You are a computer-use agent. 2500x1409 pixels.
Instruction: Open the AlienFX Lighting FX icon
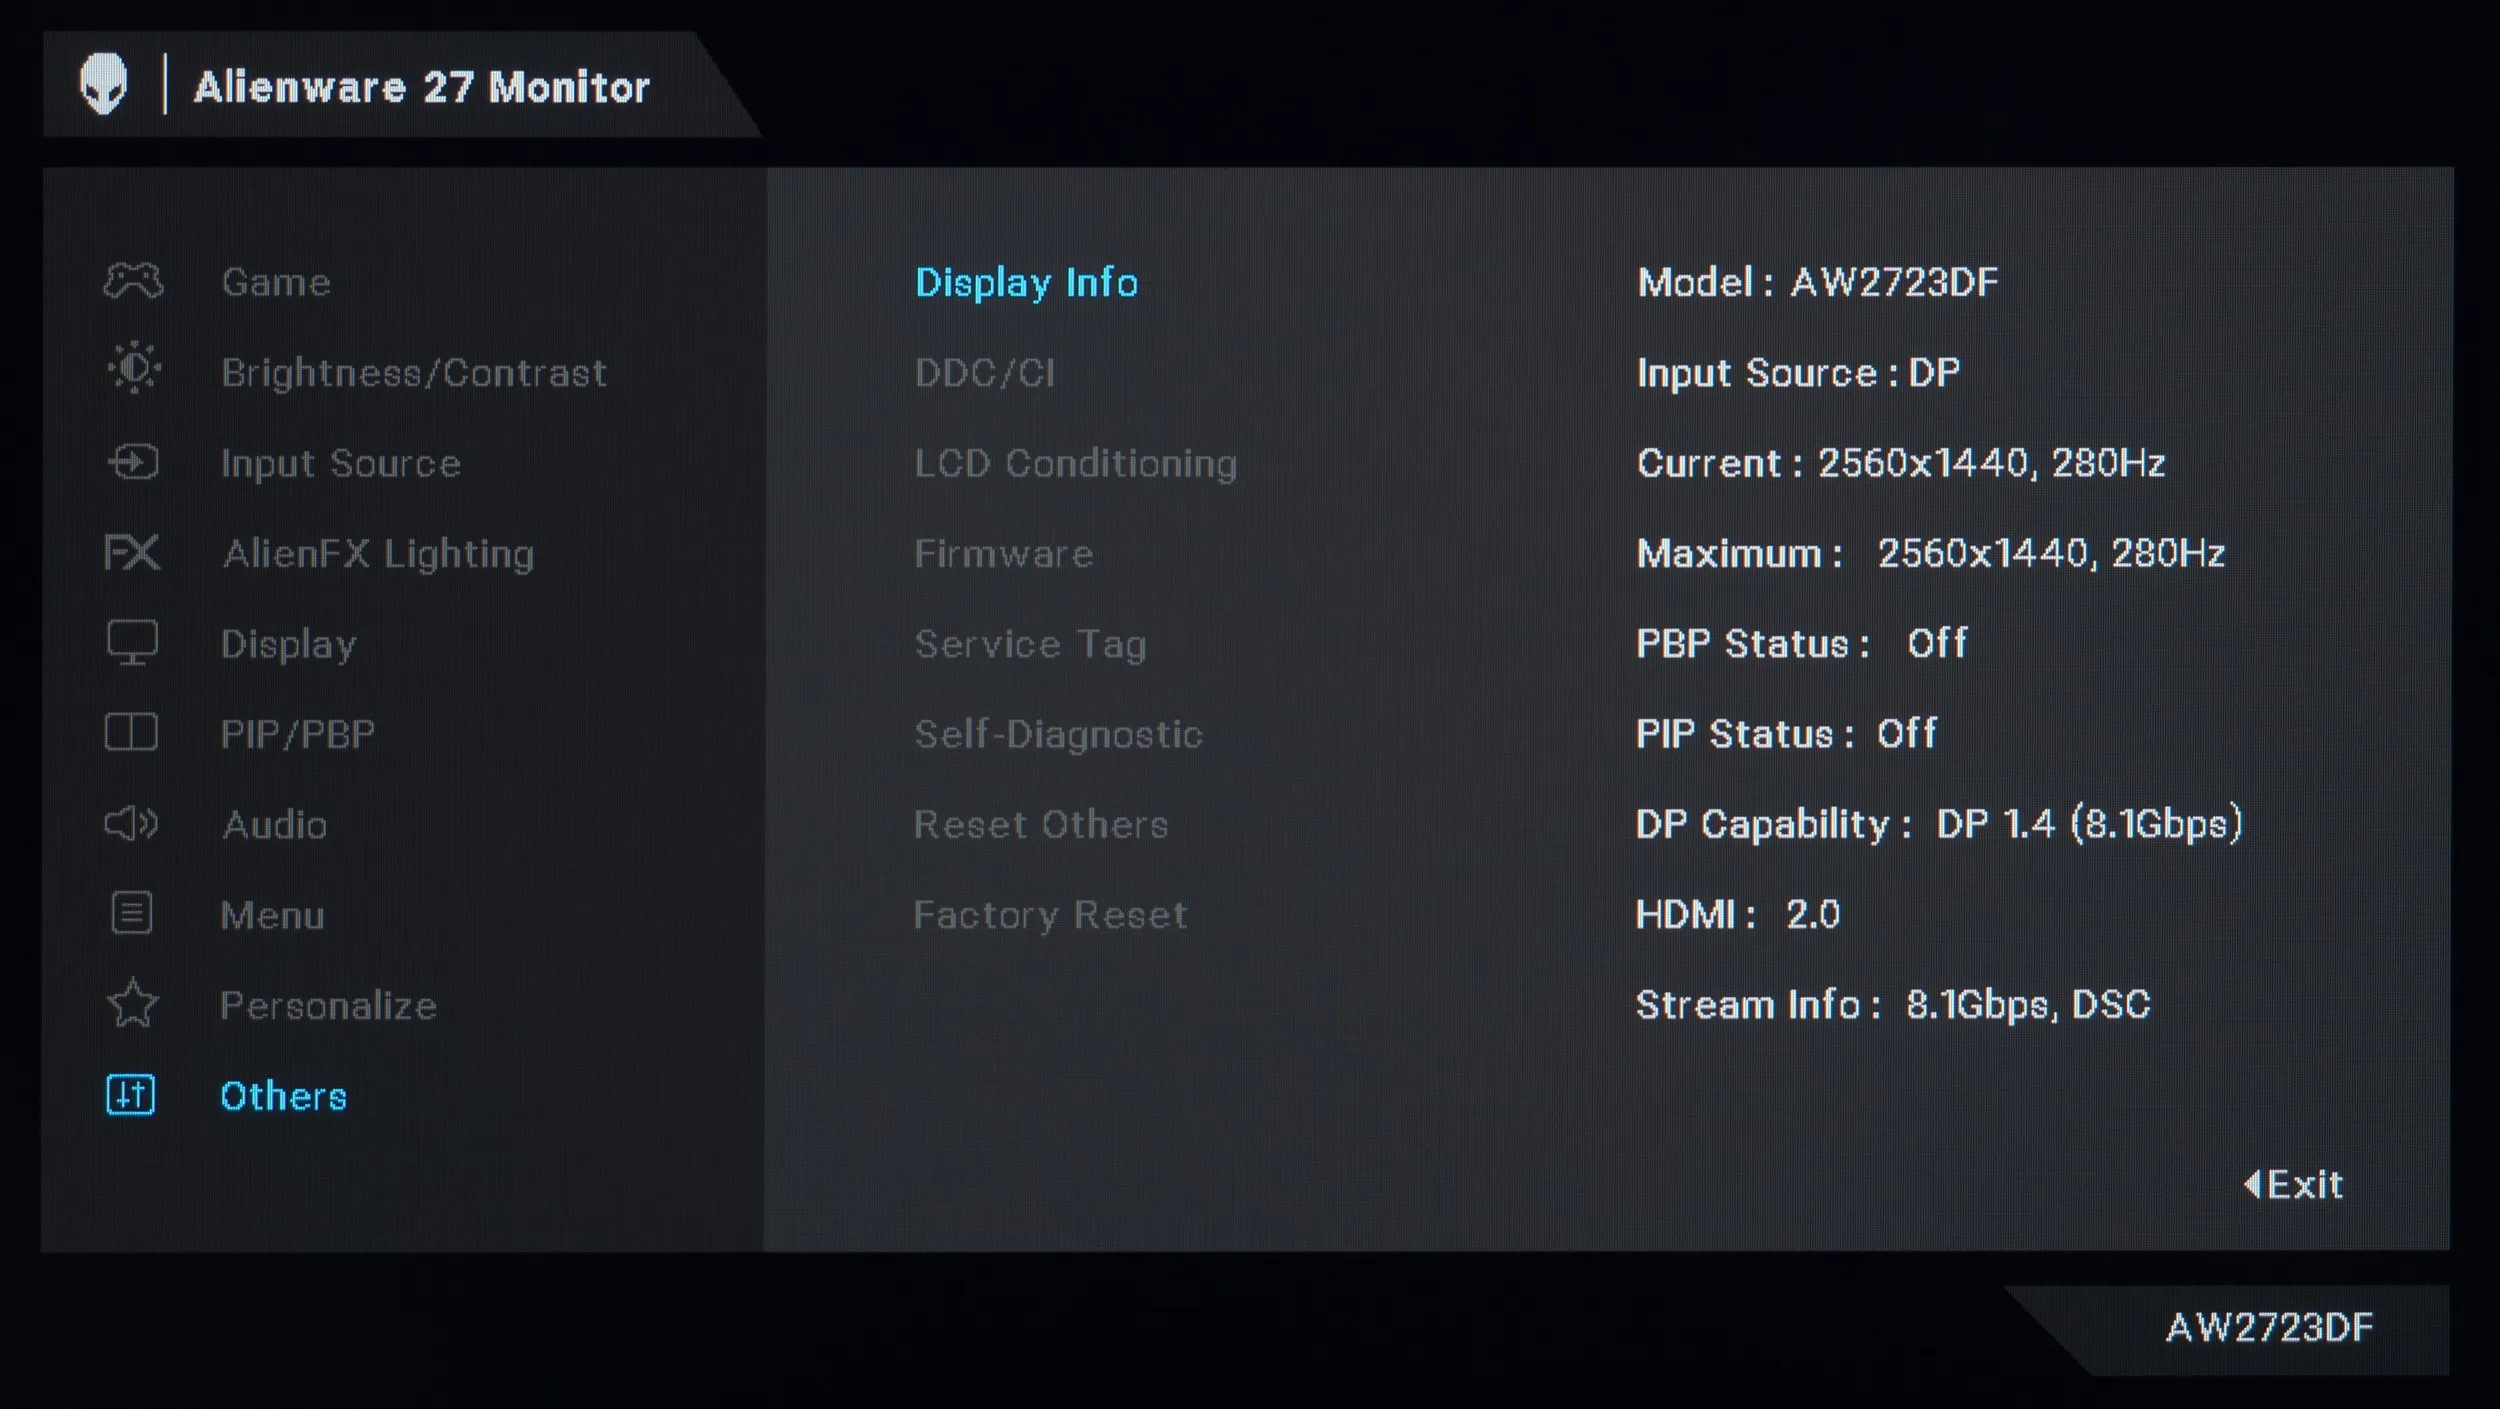coord(132,552)
